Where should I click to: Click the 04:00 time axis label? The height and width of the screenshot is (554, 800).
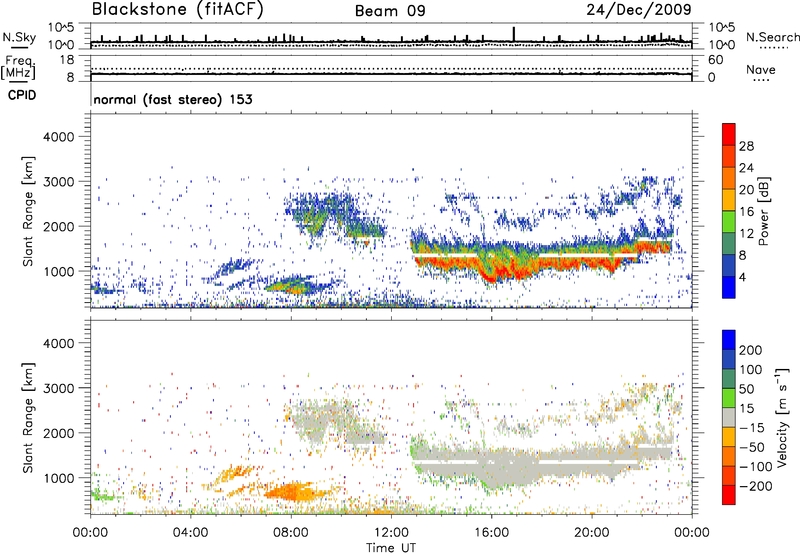pyautogui.click(x=191, y=533)
